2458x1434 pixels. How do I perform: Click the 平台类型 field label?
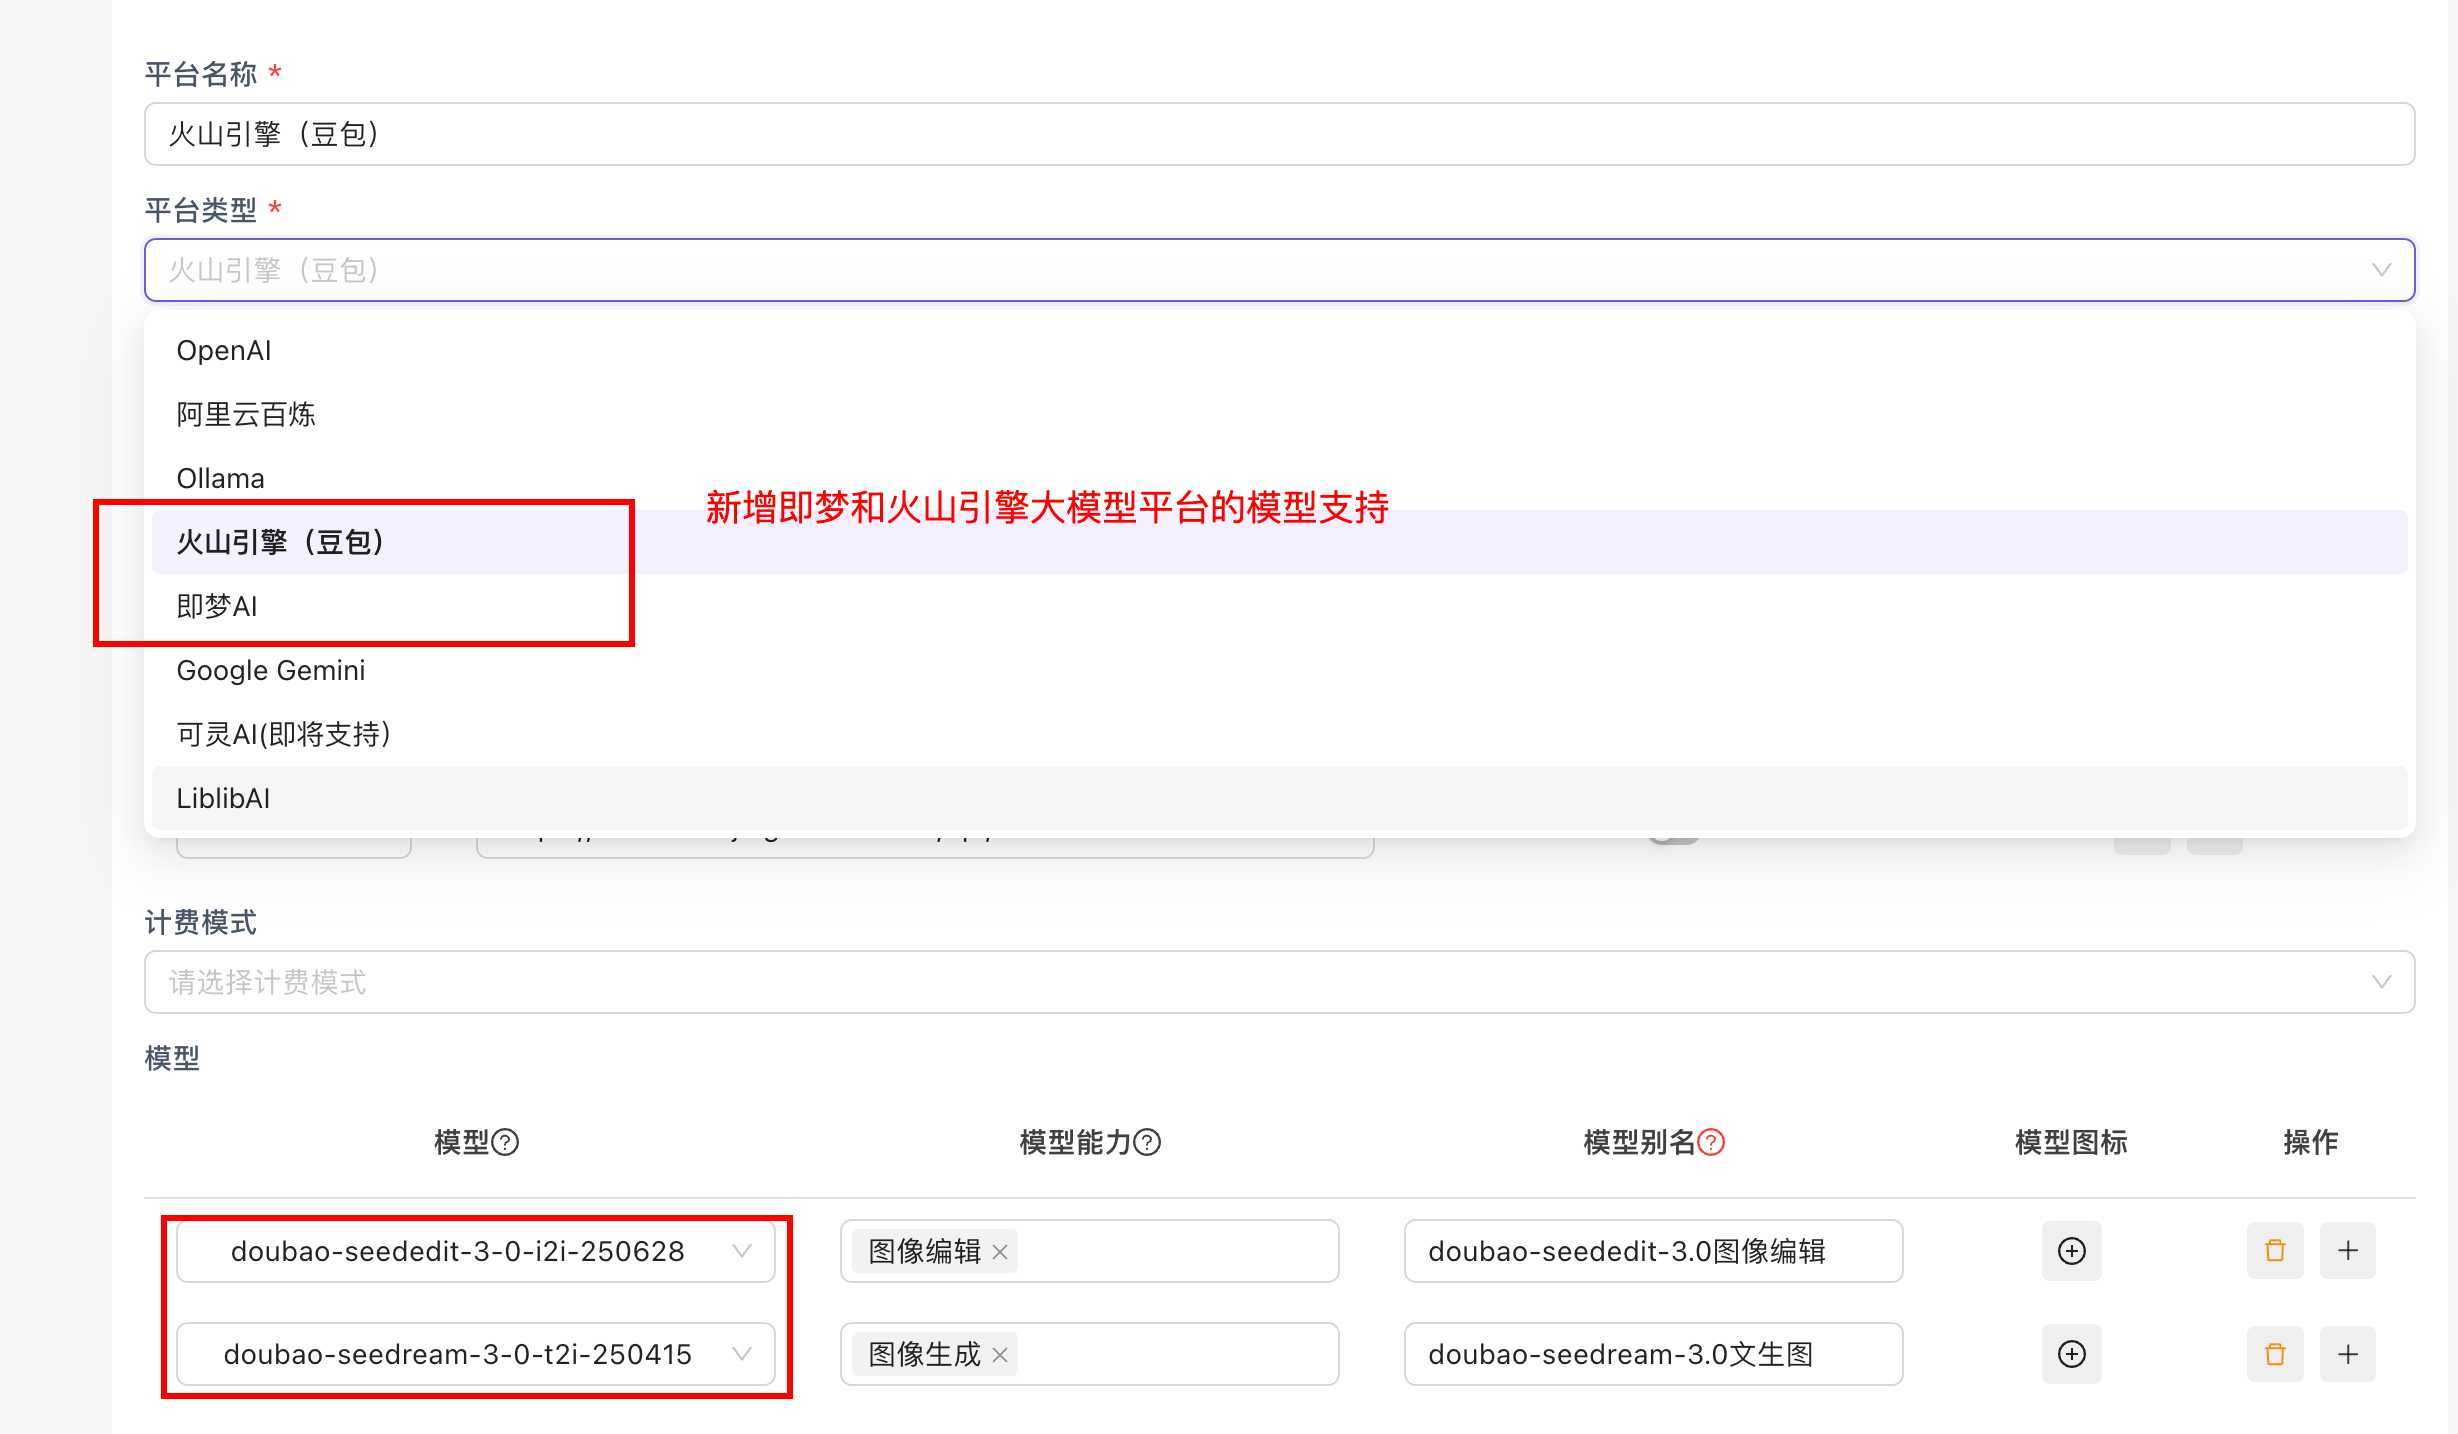201,210
